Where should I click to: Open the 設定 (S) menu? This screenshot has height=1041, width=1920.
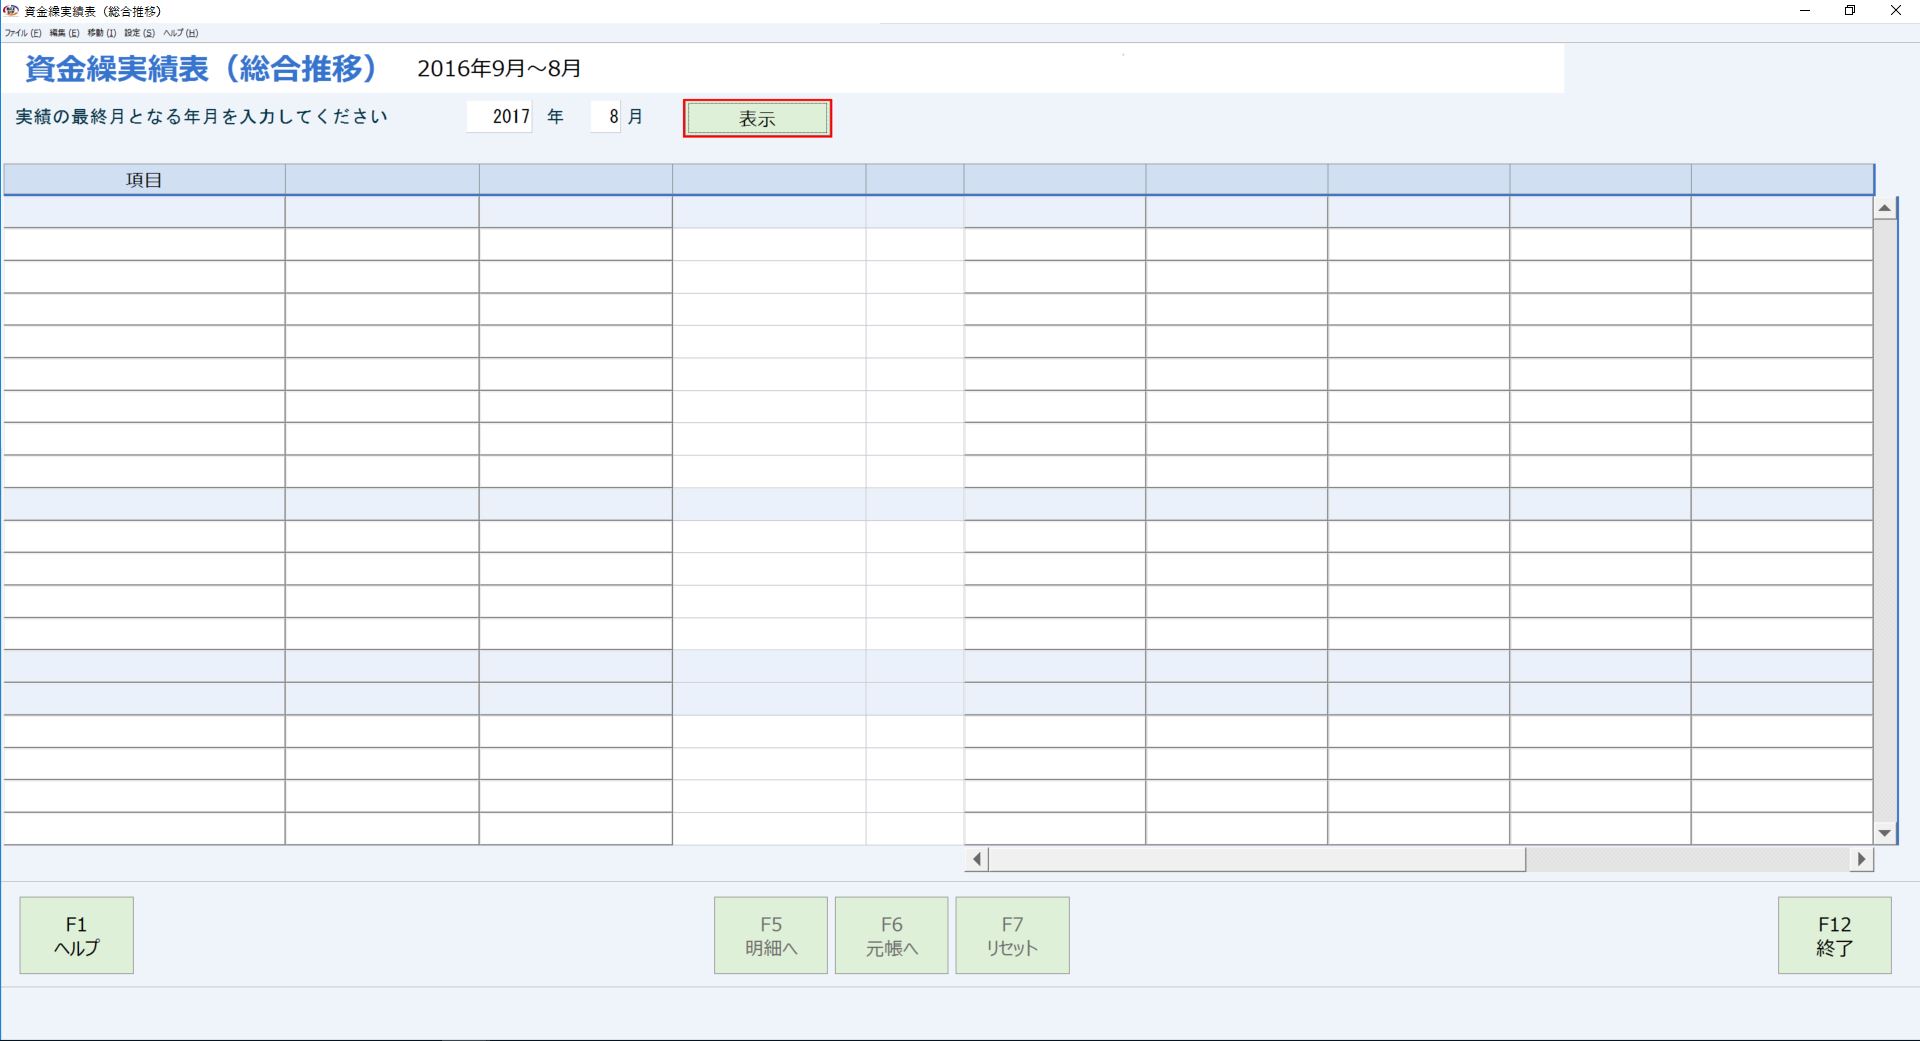click(x=139, y=33)
